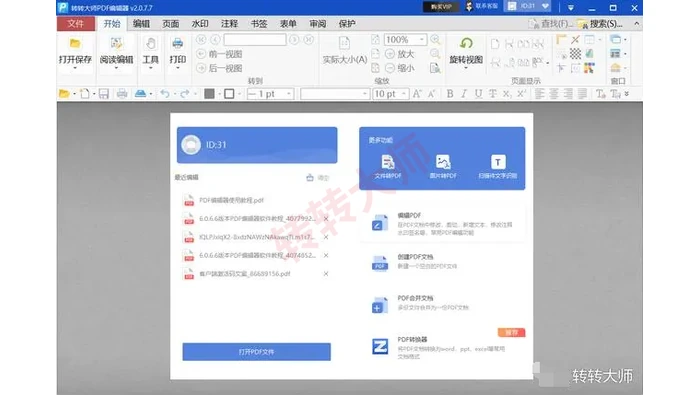Click the open folder icon in quick toolbar
700x395 pixels.
64,94
